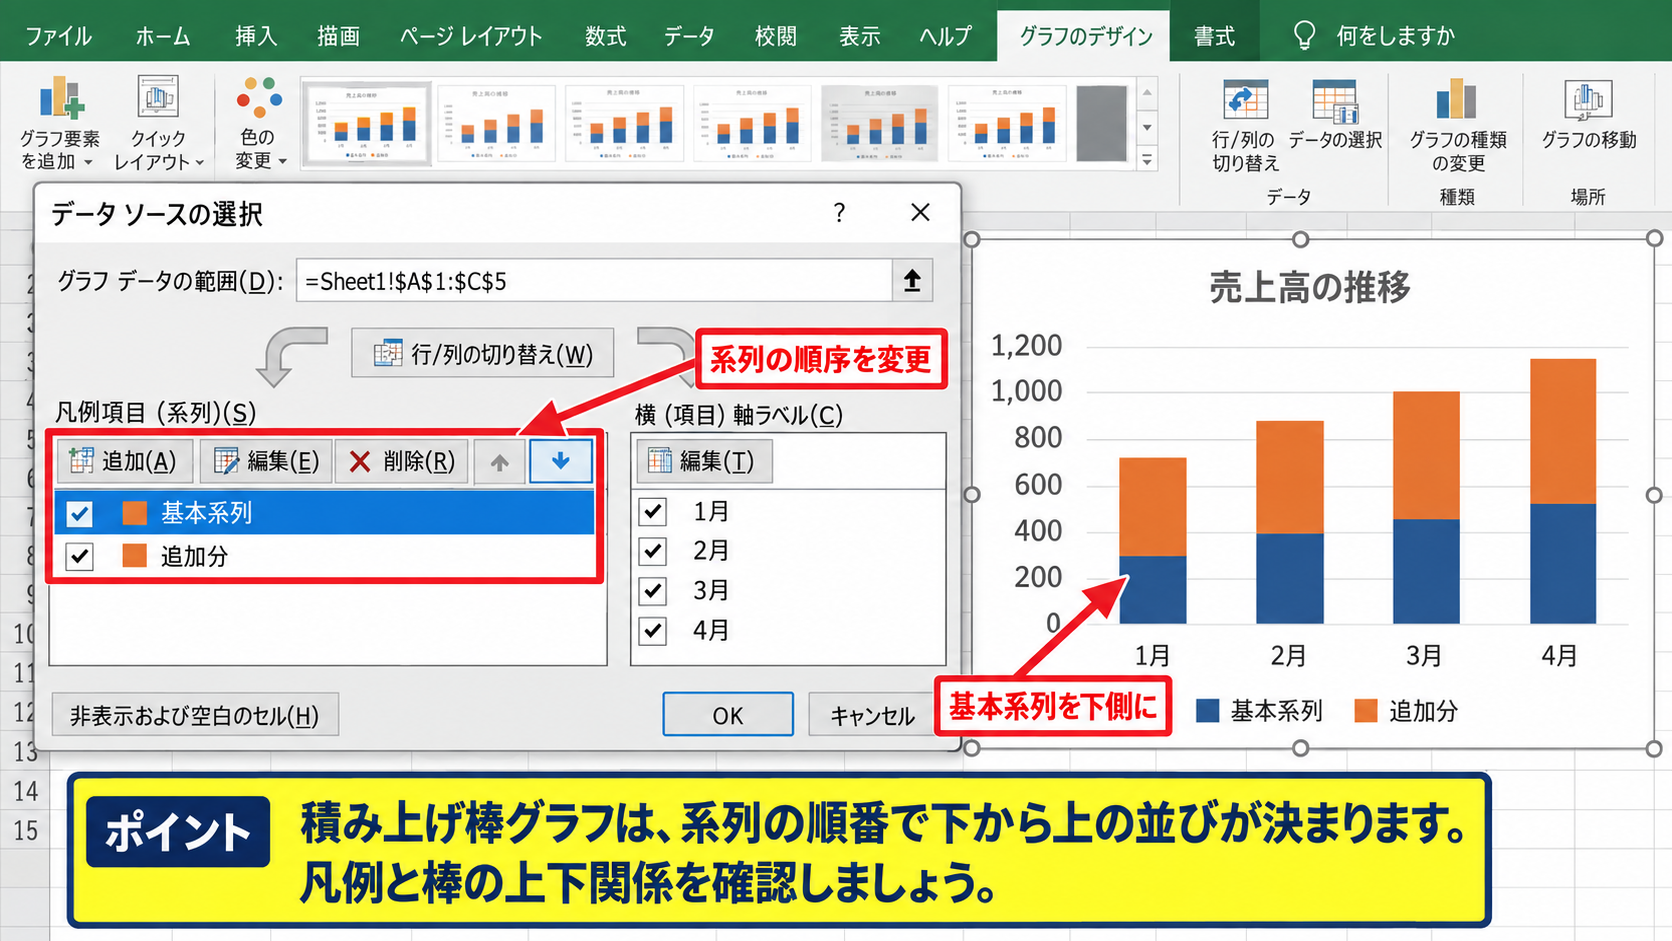
Task: Switch to the 書式 tab
Action: point(1214,36)
